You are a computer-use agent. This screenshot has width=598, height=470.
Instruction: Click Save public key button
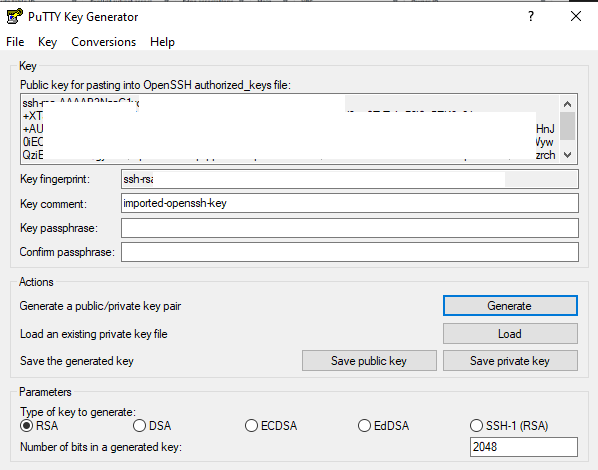369,361
